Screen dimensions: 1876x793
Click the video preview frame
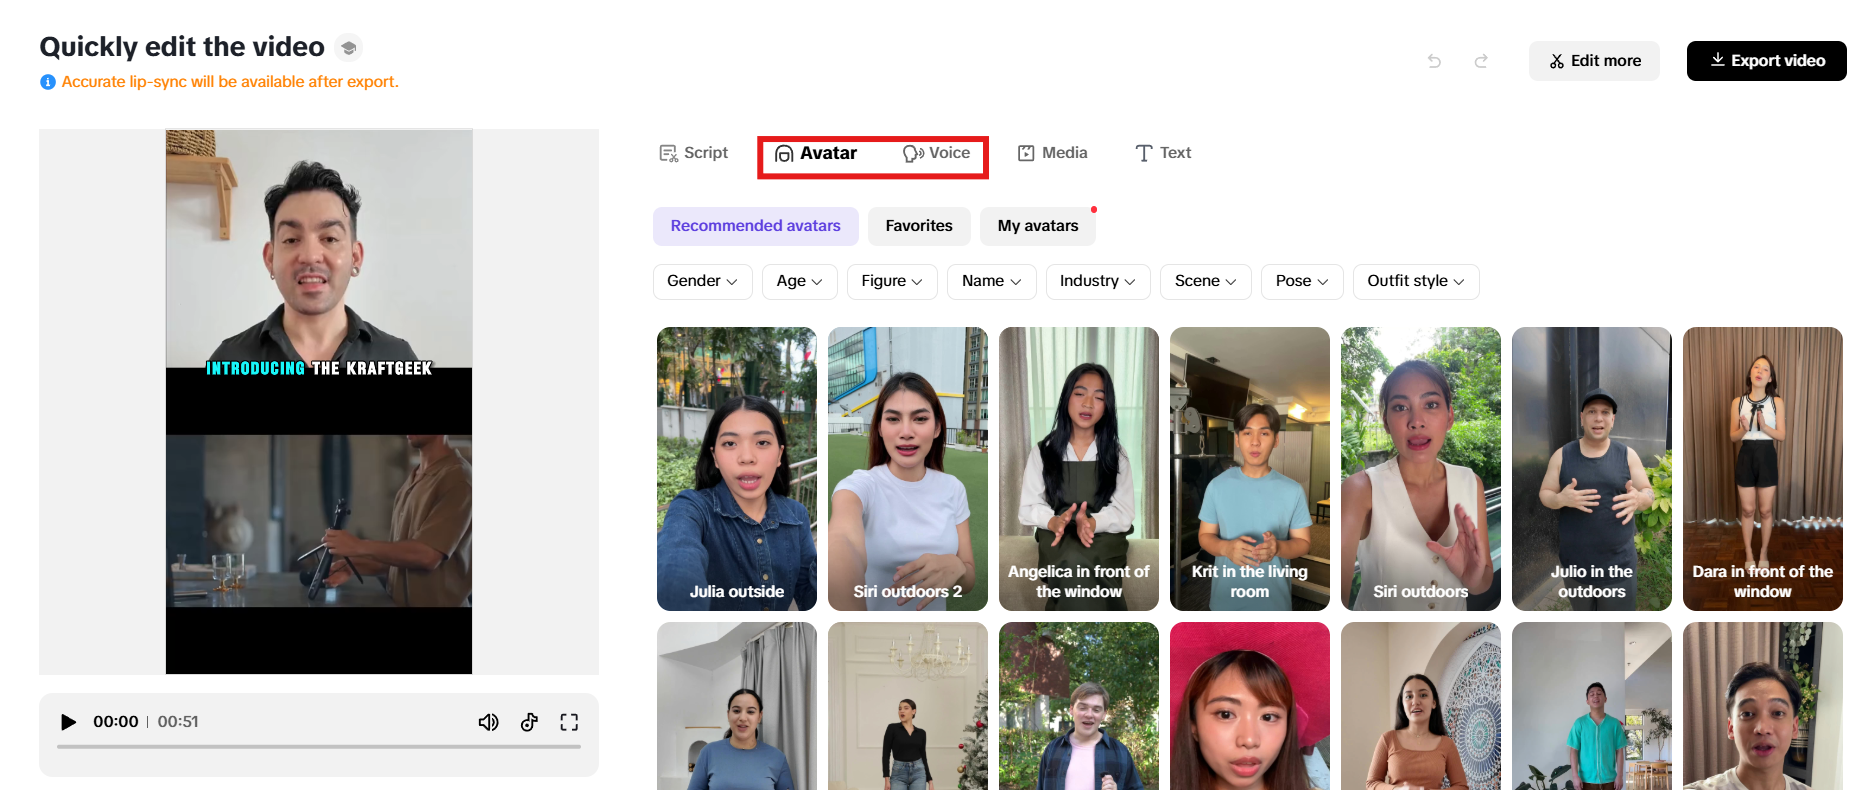(319, 402)
